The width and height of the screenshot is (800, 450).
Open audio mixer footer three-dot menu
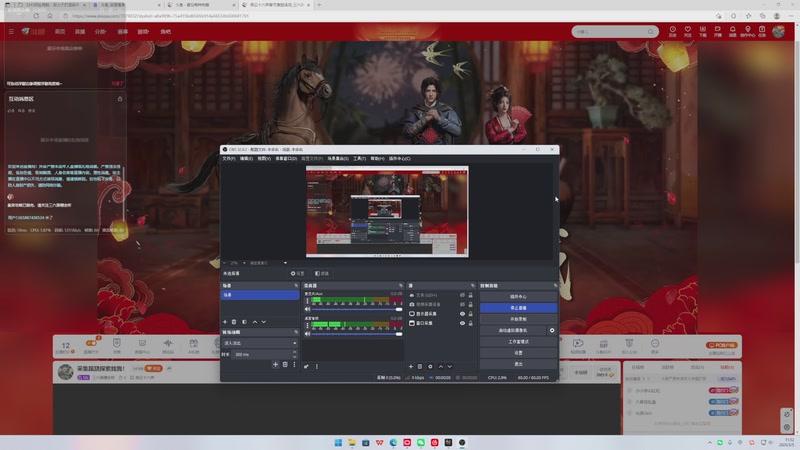(x=317, y=366)
